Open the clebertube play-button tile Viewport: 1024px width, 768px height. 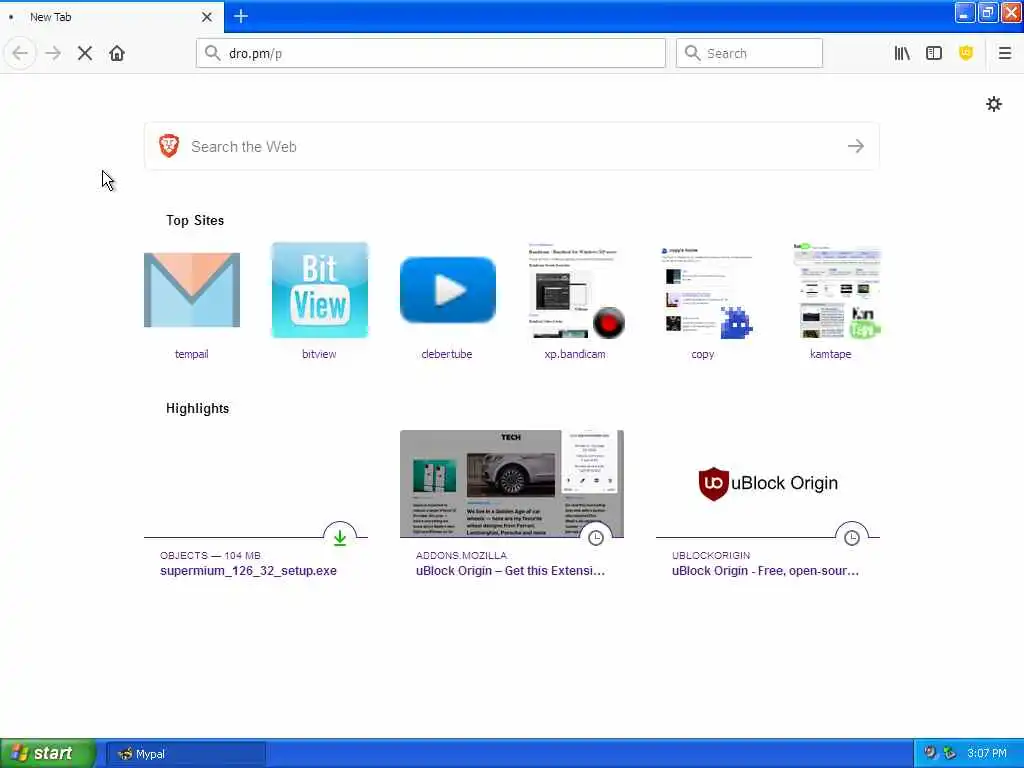448,290
